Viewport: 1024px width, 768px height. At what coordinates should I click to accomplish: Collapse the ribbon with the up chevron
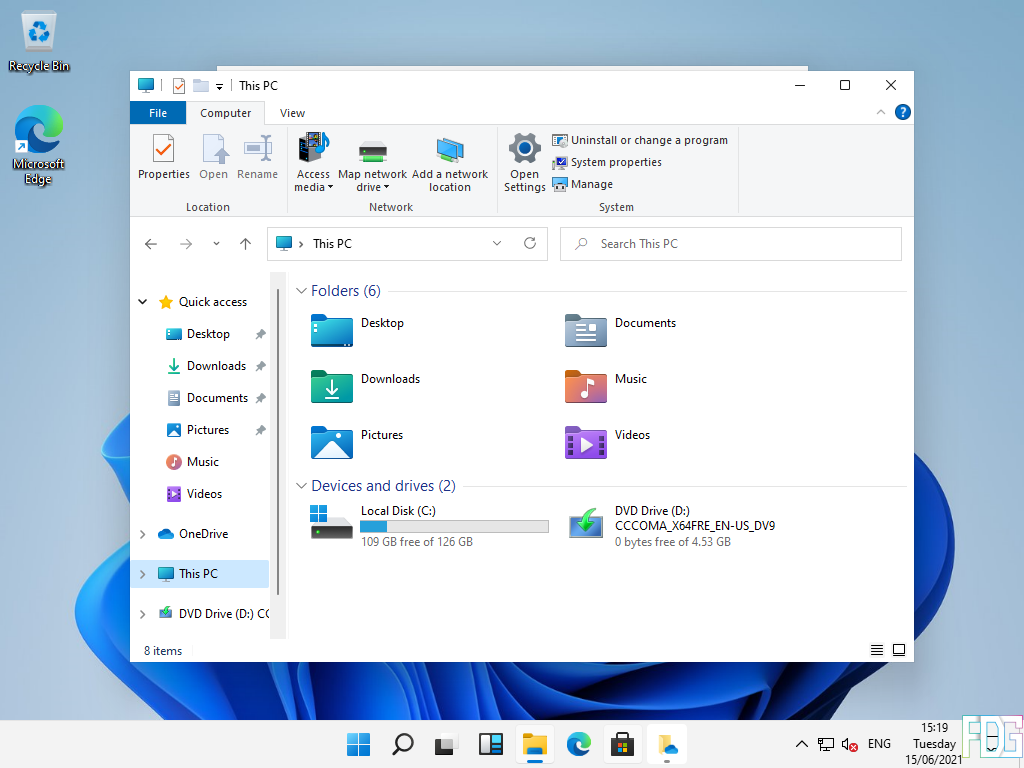(880, 112)
